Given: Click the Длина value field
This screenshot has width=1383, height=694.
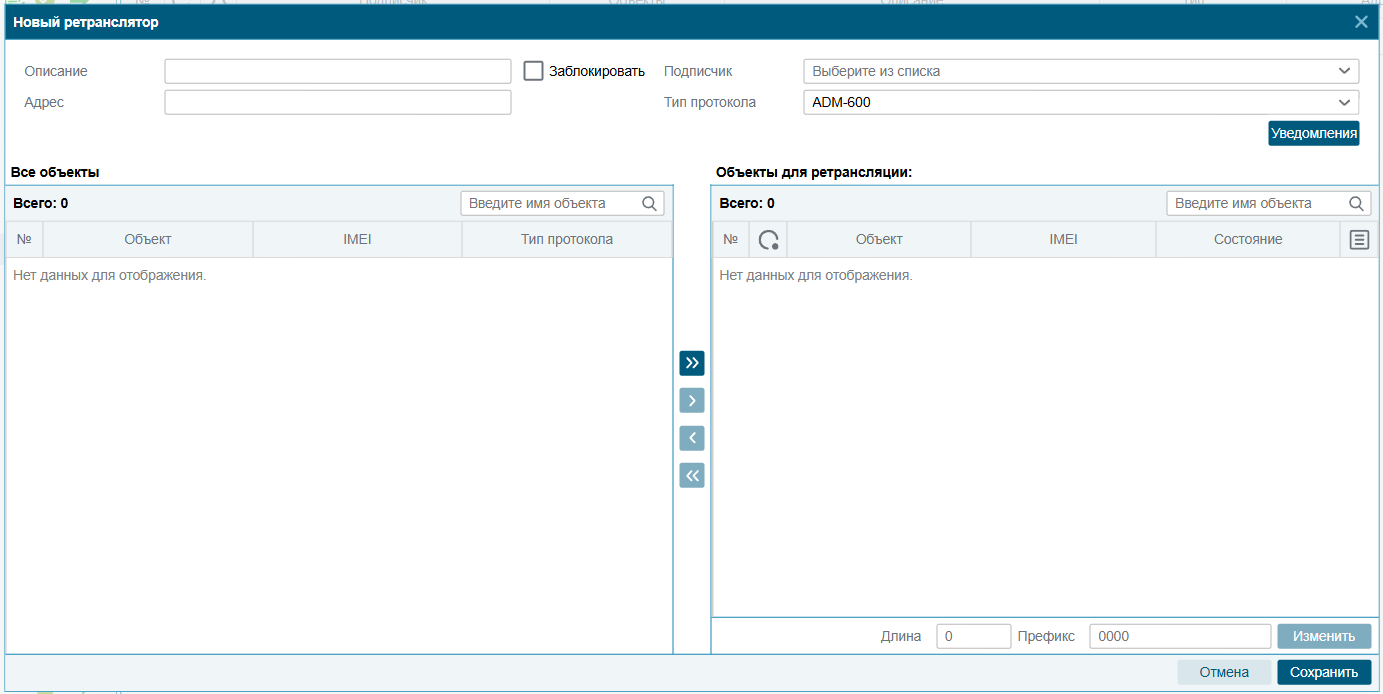Looking at the screenshot, I should [974, 636].
